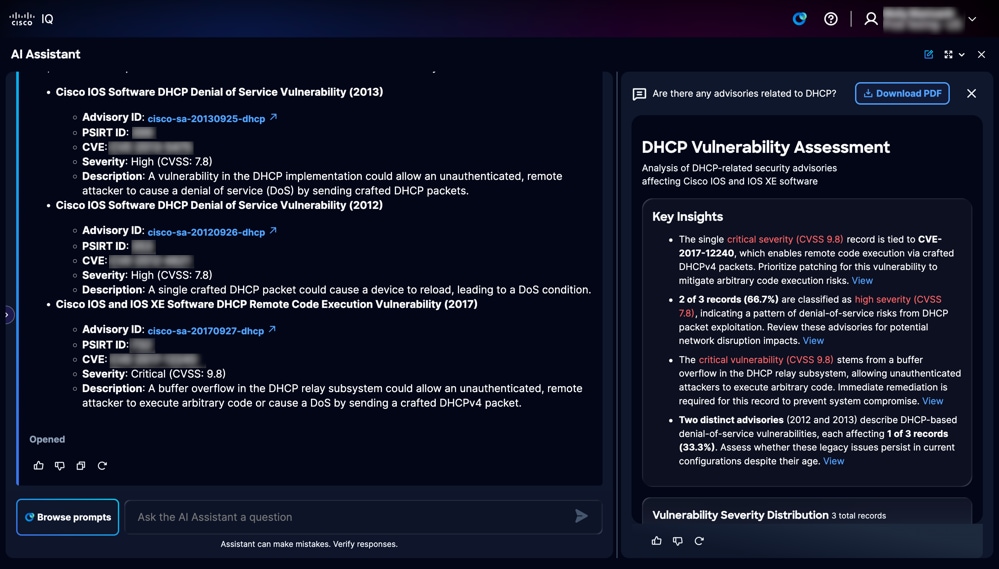Screen dimensions: 999x569
Task: Click the Severity: Critical (CVSS: 9.8) line
Action: 154,374
